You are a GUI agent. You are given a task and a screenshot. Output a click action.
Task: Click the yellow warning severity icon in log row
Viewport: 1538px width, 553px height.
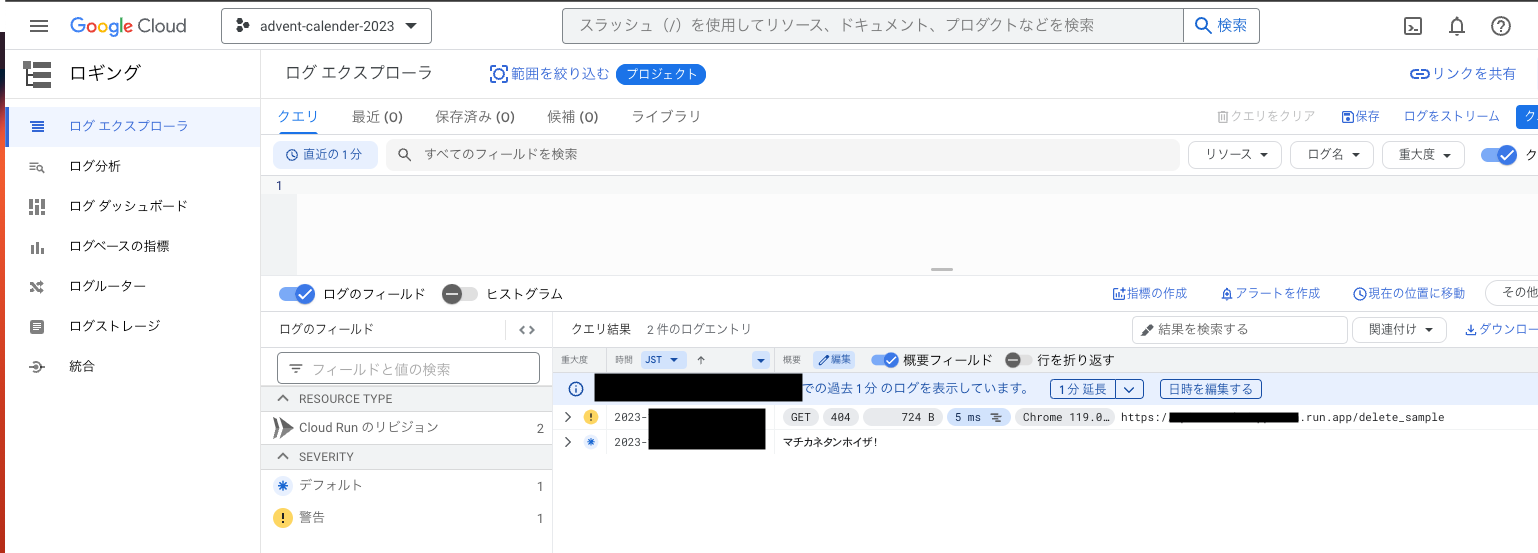pyautogui.click(x=591, y=417)
